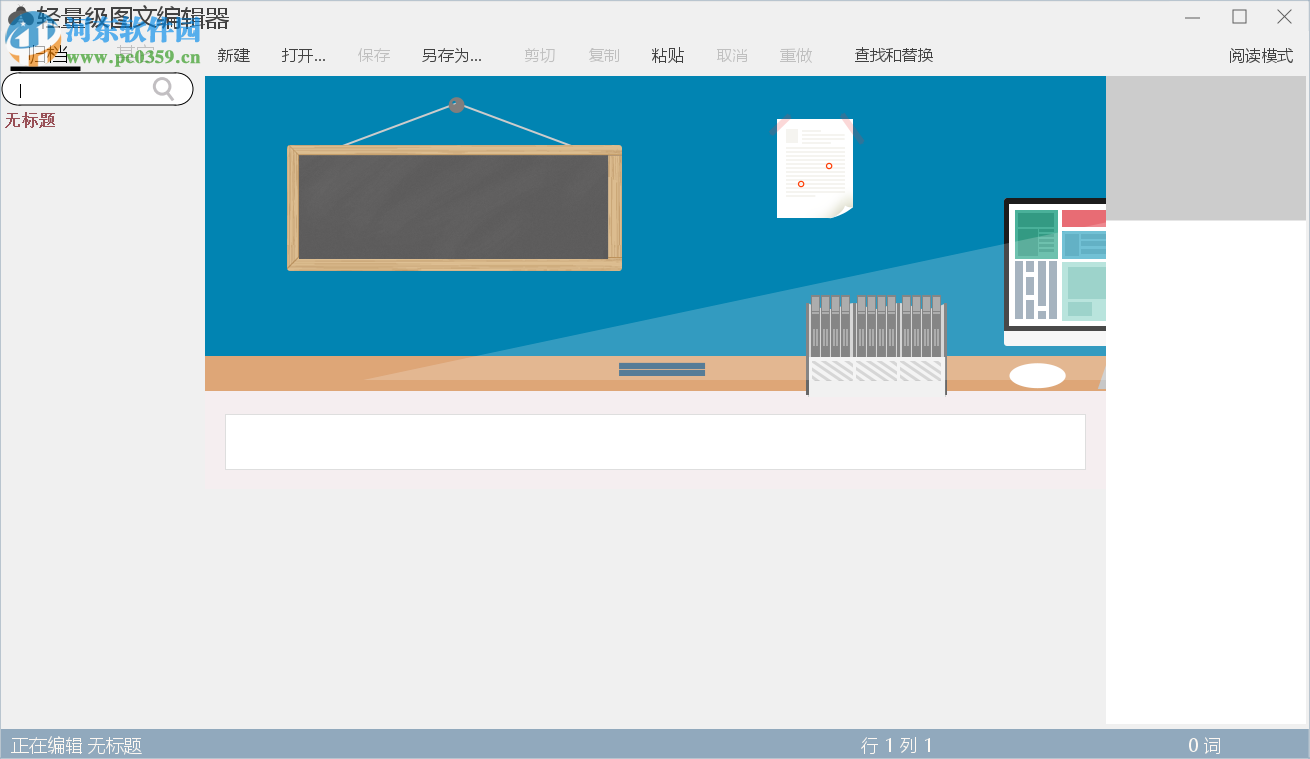
Task: Click the blank text entry area below the banner
Action: 655,441
